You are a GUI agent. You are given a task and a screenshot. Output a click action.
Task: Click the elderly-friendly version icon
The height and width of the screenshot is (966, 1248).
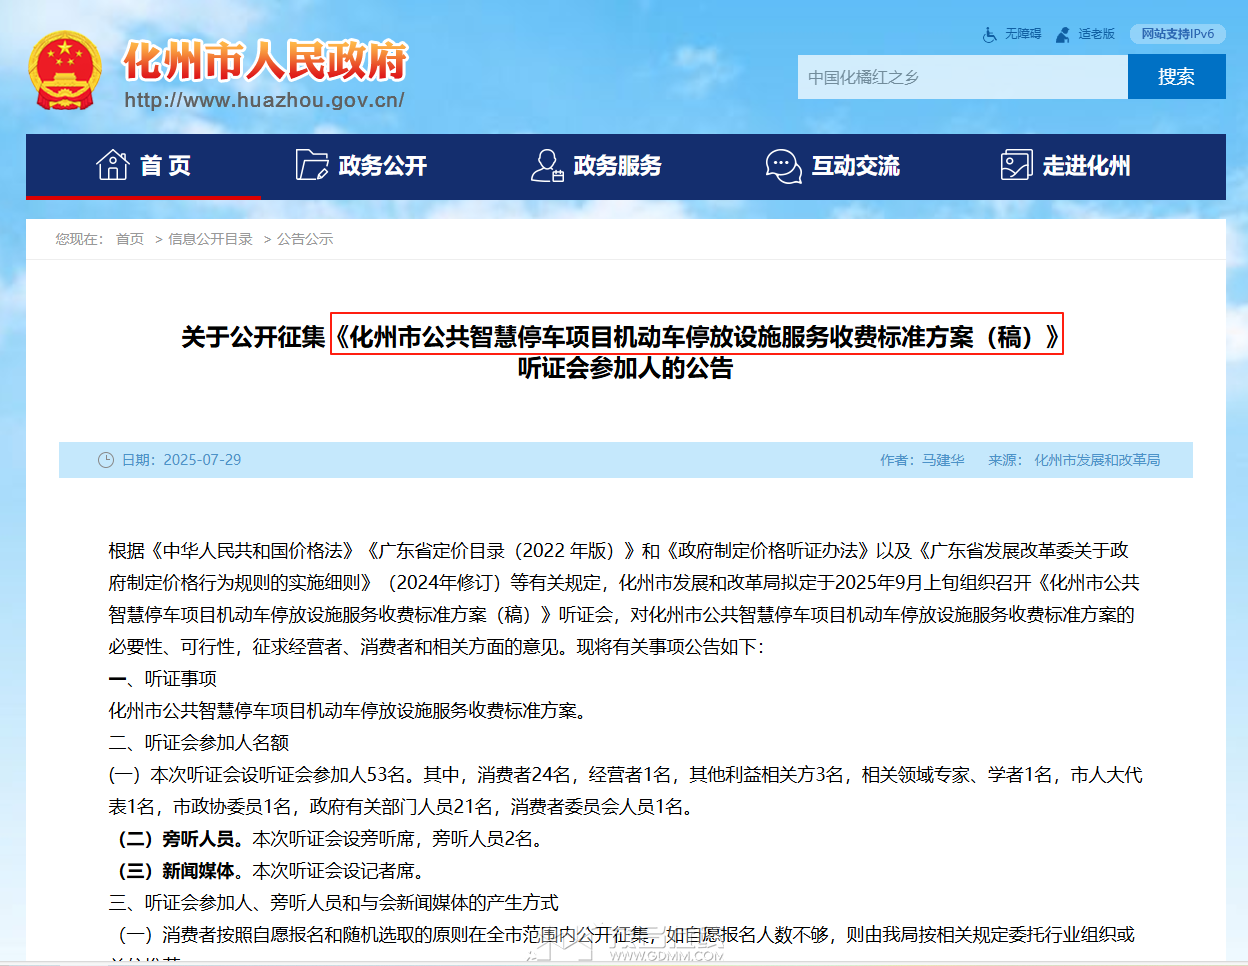pyautogui.click(x=1063, y=34)
